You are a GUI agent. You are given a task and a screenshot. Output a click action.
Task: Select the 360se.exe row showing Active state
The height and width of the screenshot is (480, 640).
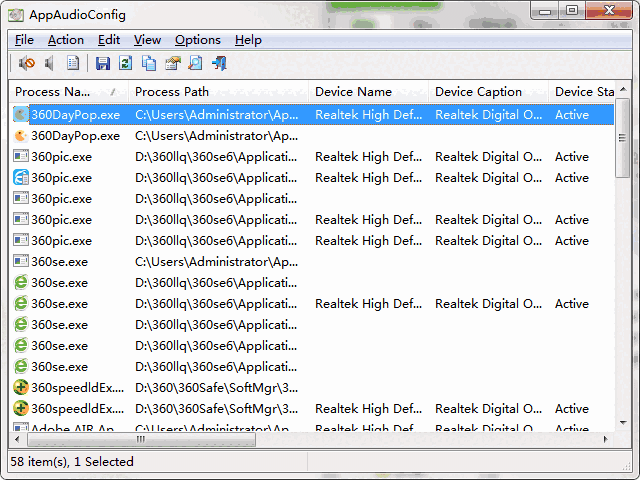pos(312,304)
